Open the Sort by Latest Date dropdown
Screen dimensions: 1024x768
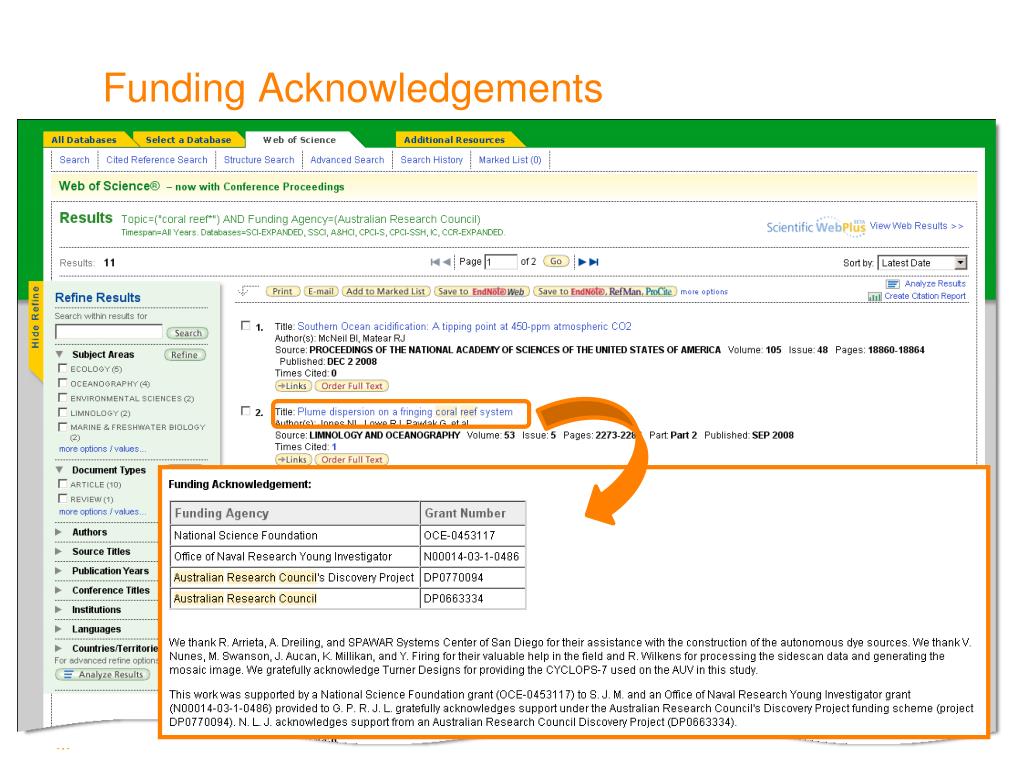pos(921,263)
